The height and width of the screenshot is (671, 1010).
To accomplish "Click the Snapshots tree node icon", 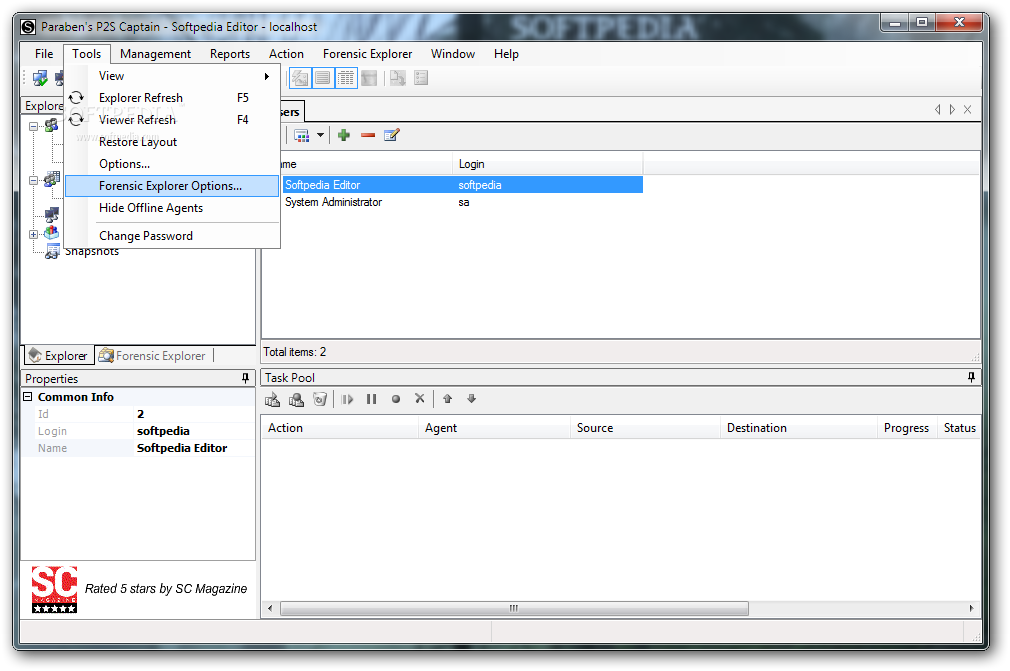I will click(x=52, y=252).
